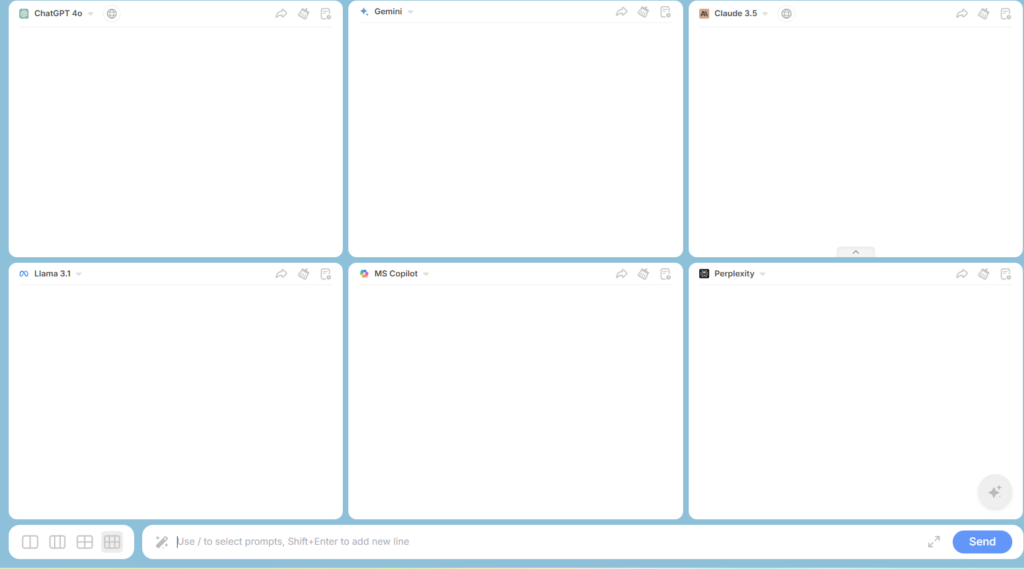Open the Claude 3.5 model dropdown
The width and height of the screenshot is (1024, 569).
(765, 14)
